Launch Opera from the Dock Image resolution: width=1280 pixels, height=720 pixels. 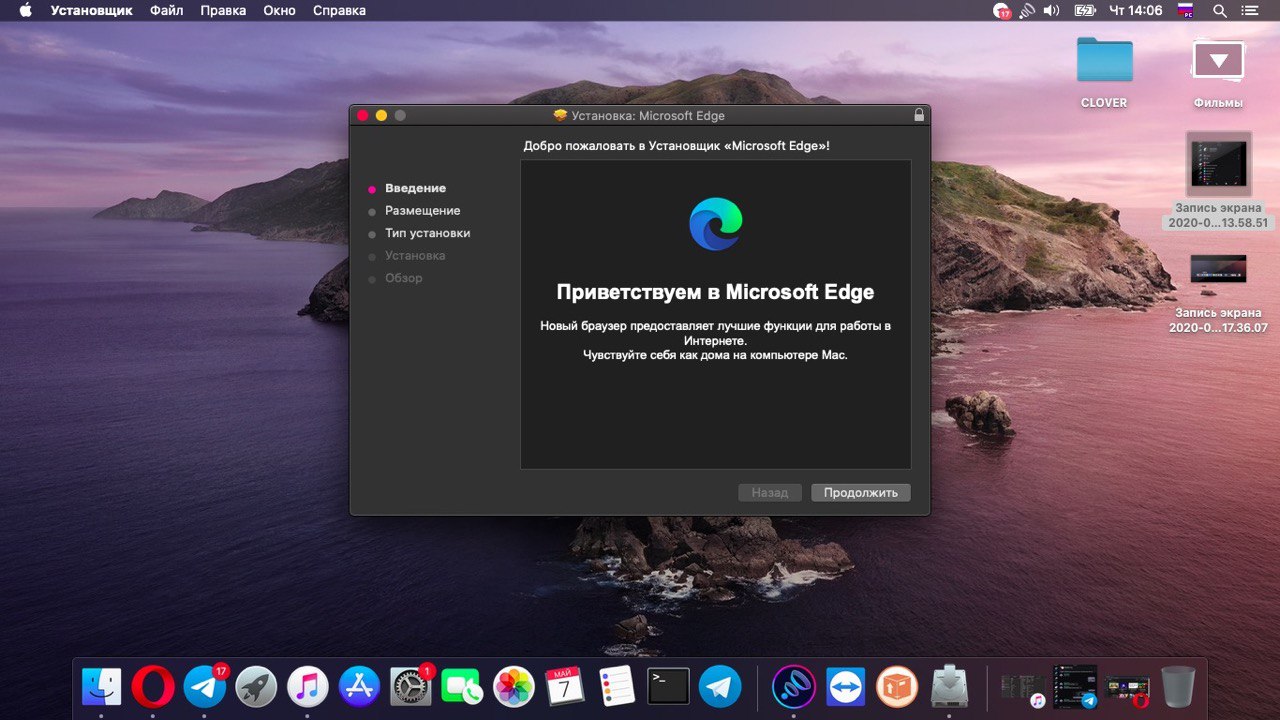153,687
